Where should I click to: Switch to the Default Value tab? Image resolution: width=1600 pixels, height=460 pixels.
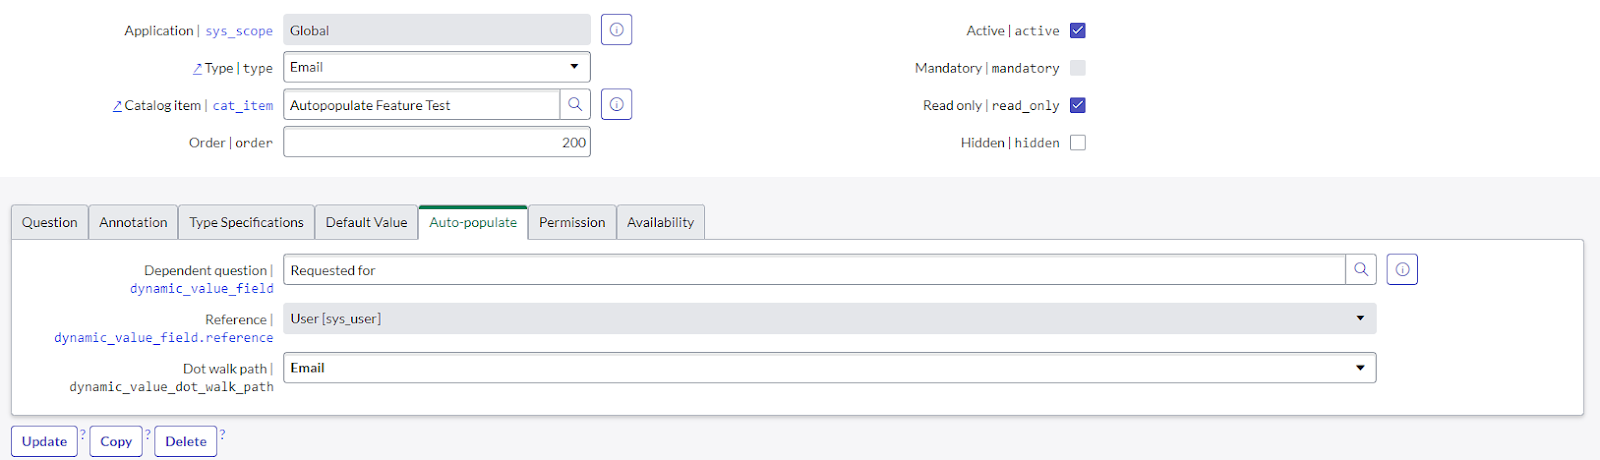click(366, 222)
